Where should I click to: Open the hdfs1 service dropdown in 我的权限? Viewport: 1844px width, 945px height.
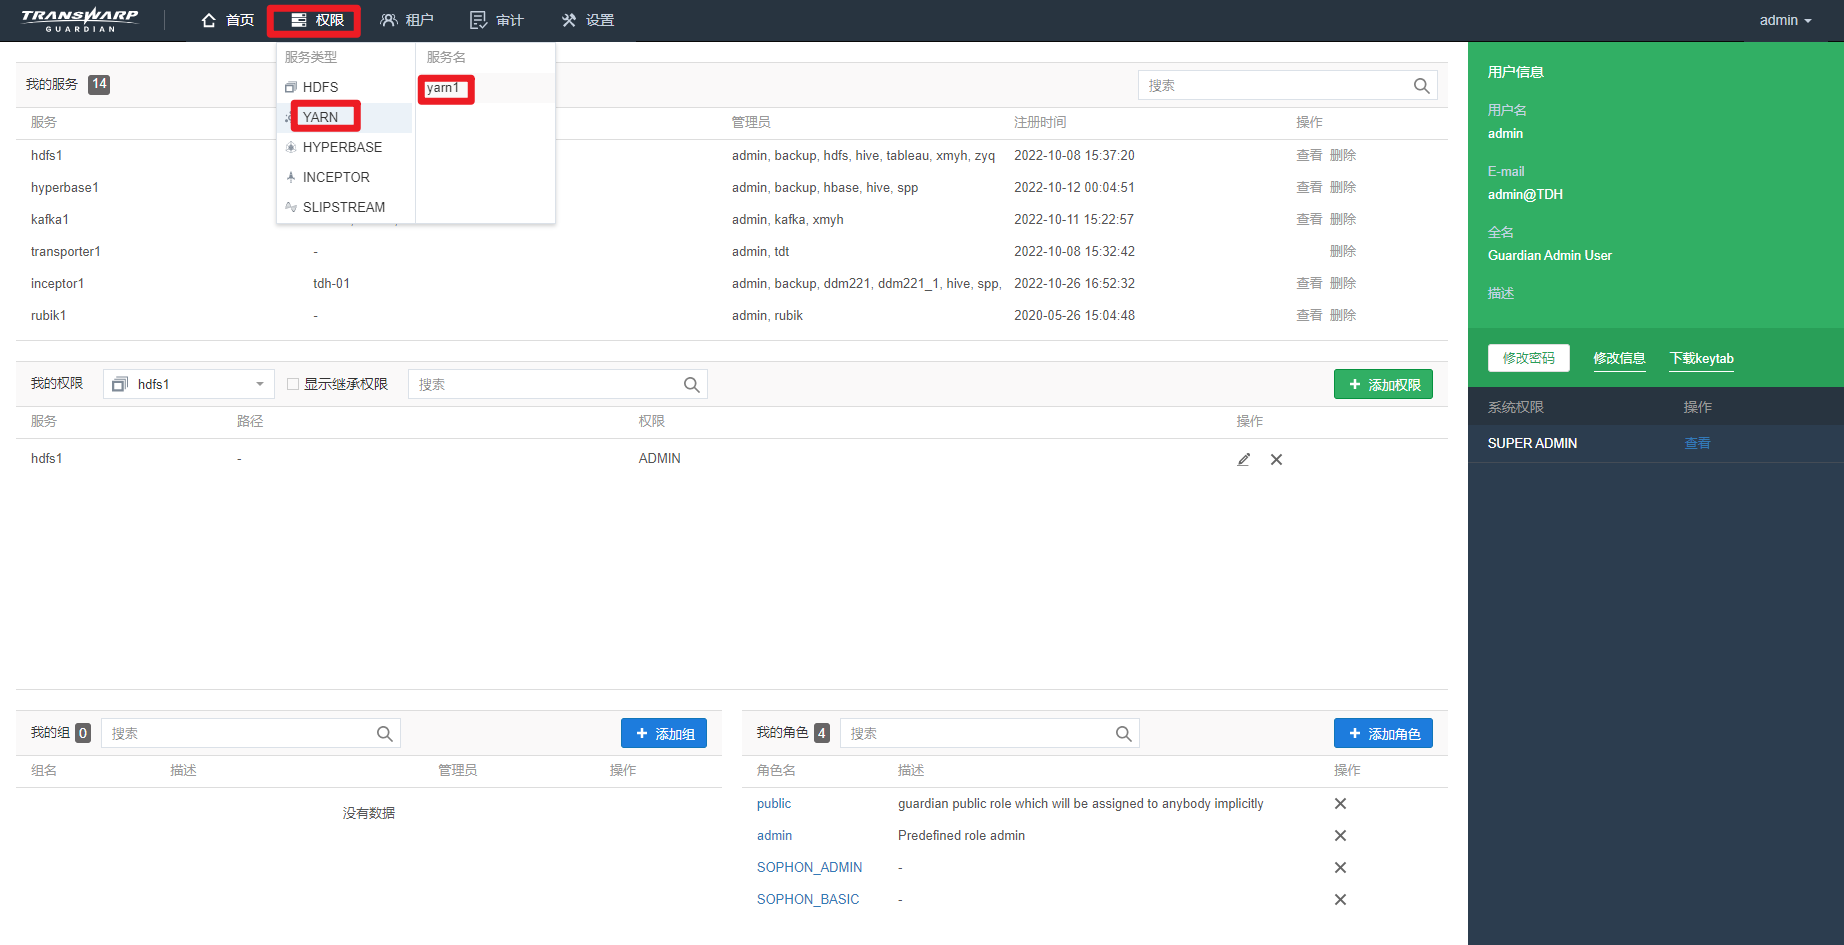click(x=189, y=384)
